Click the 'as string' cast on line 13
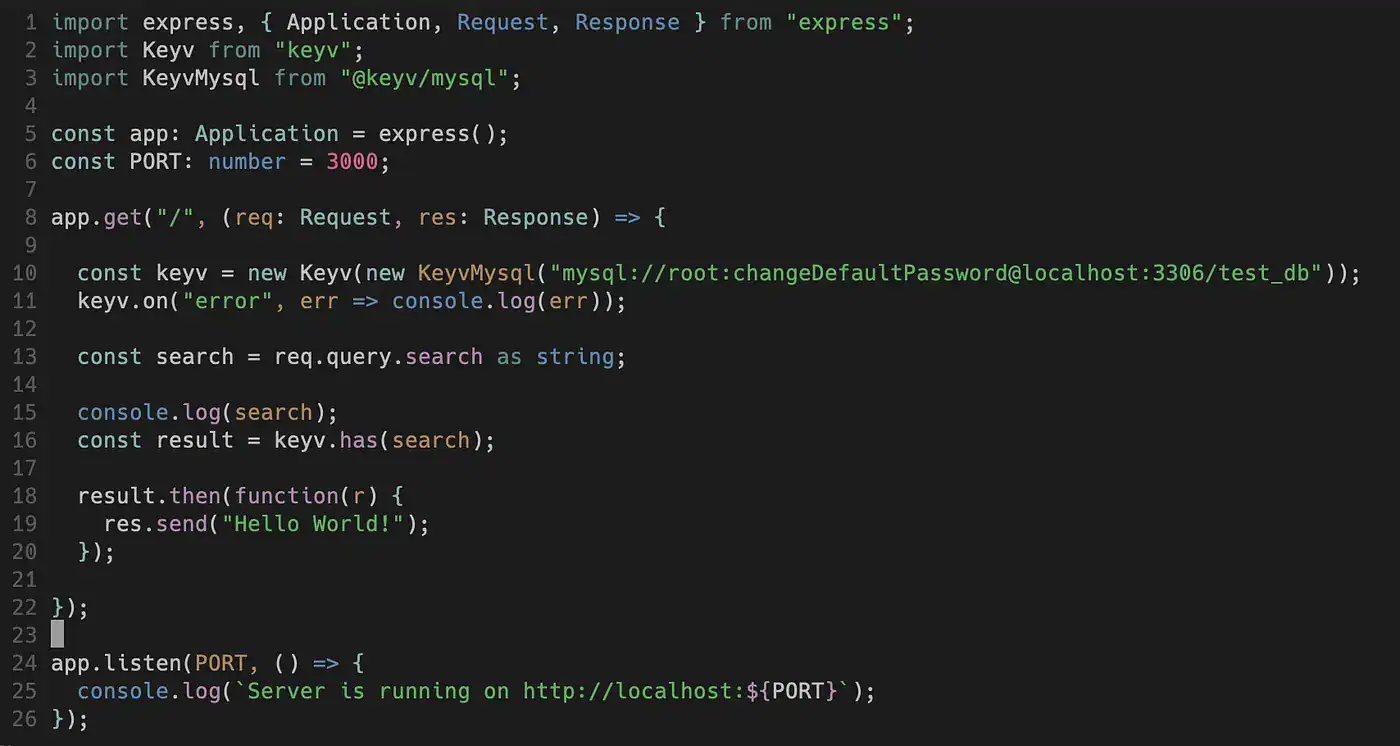Viewport: 1400px width, 746px height. [555, 357]
